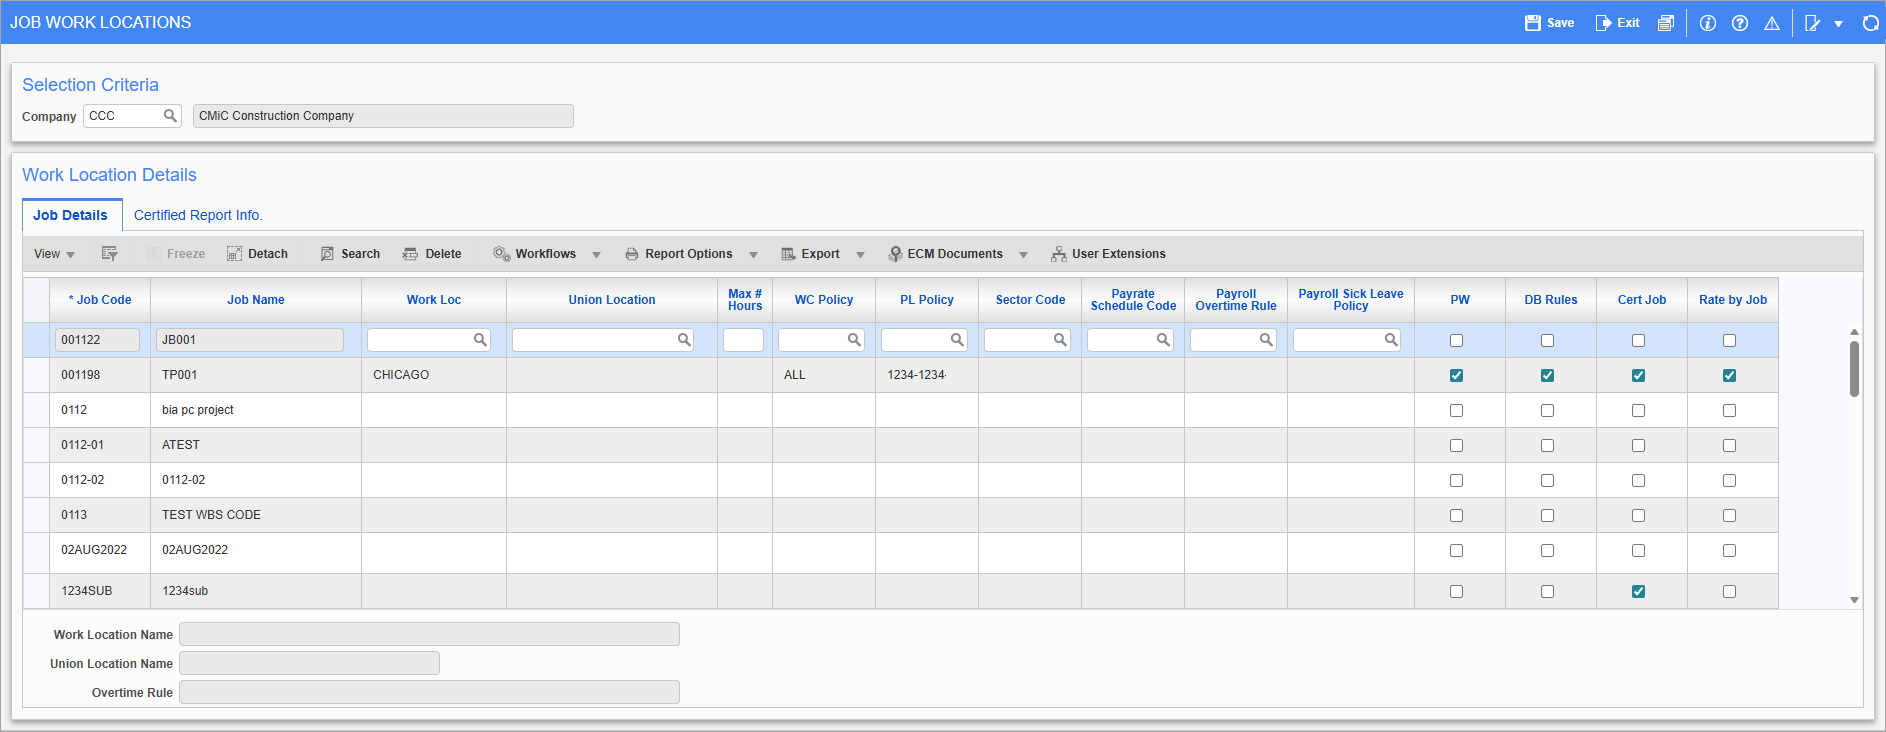This screenshot has width=1886, height=732.
Task: Open the information icon in header
Action: 1708,23
